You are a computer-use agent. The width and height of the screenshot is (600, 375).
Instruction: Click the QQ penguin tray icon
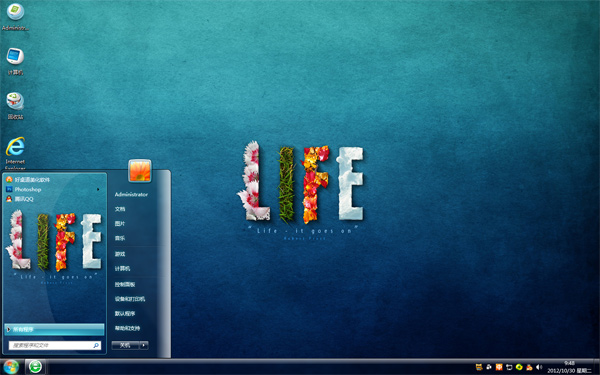pyautogui.click(x=529, y=367)
